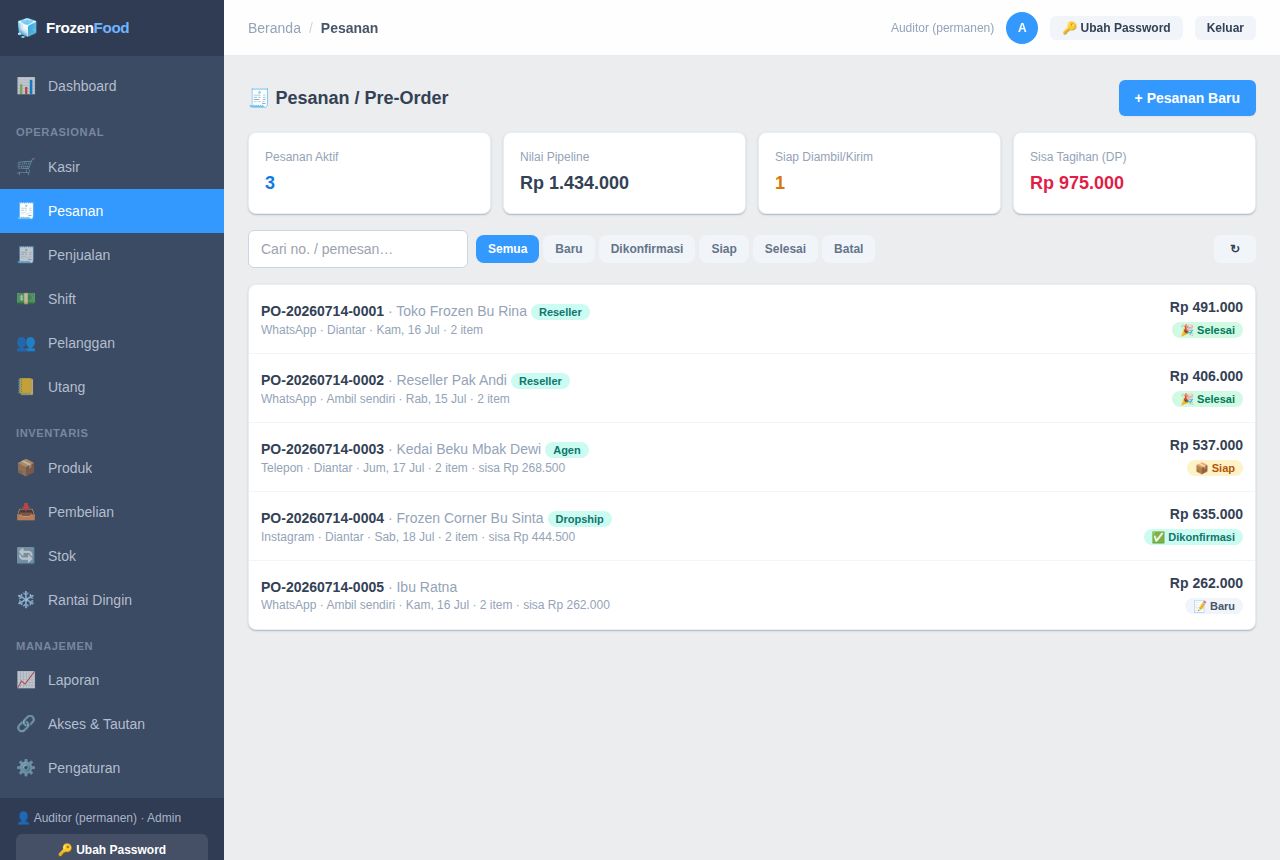
Task: Click the Shift money icon
Action: point(26,299)
